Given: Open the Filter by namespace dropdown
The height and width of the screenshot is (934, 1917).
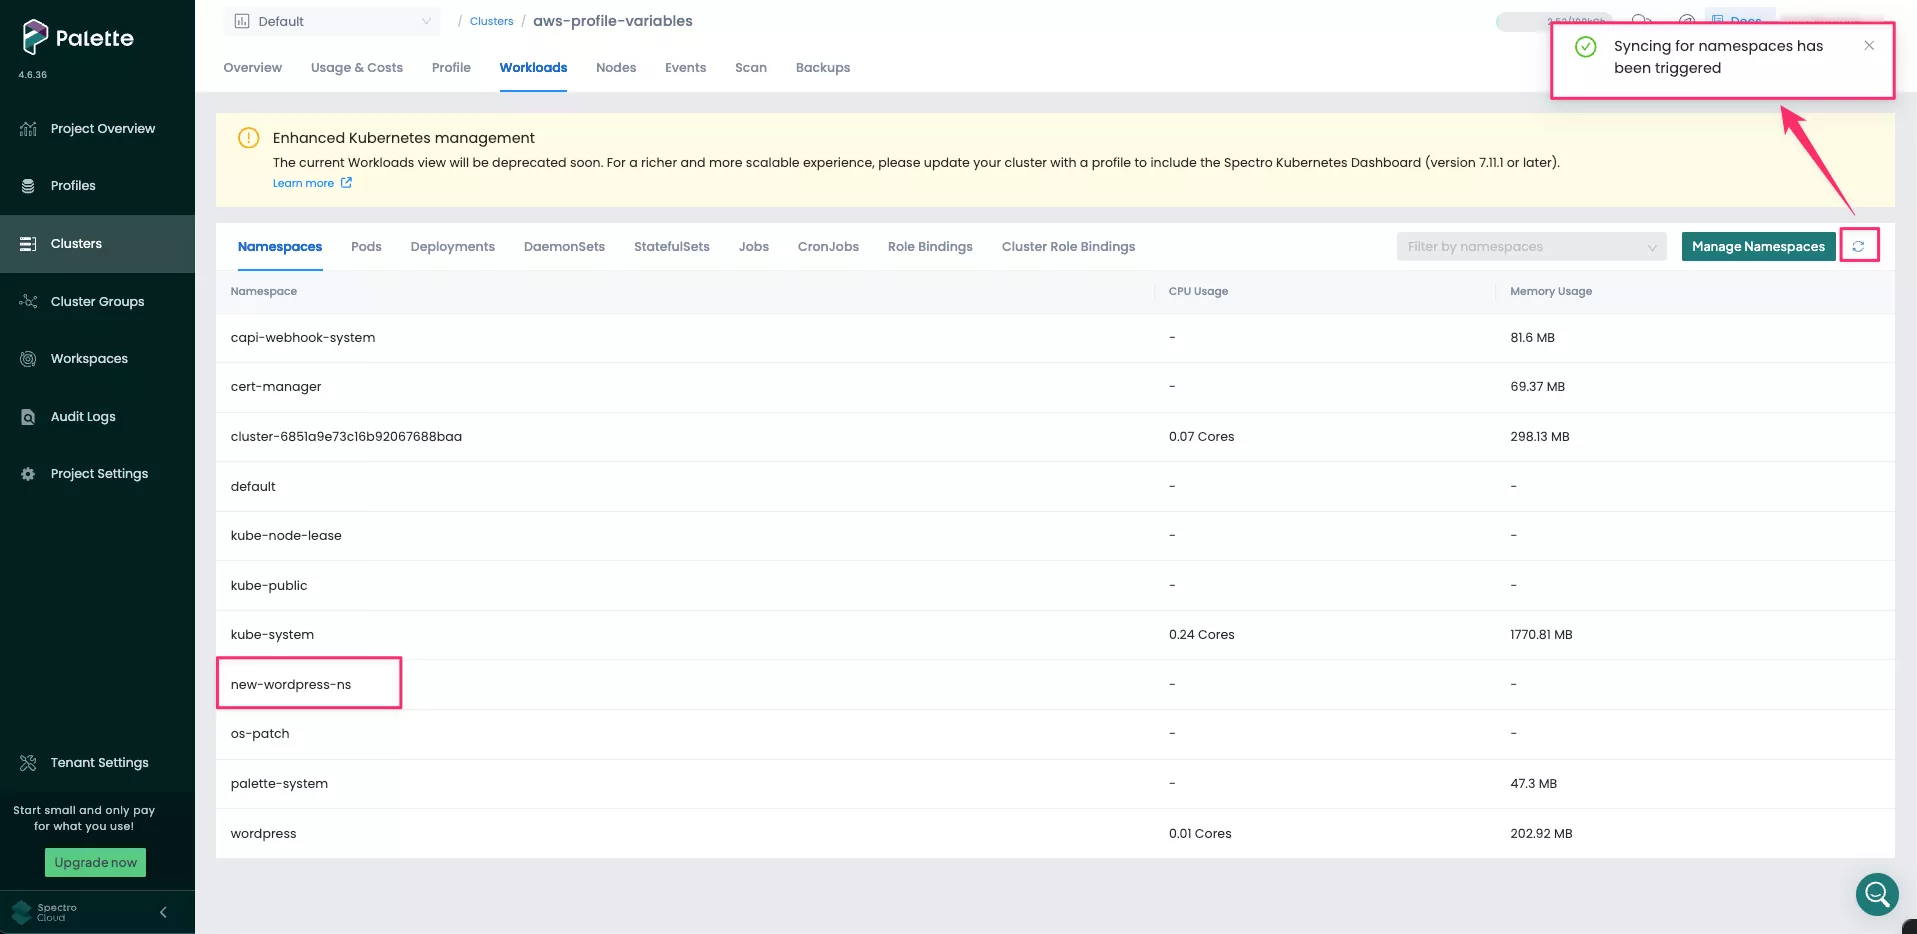Looking at the screenshot, I should pos(1530,246).
